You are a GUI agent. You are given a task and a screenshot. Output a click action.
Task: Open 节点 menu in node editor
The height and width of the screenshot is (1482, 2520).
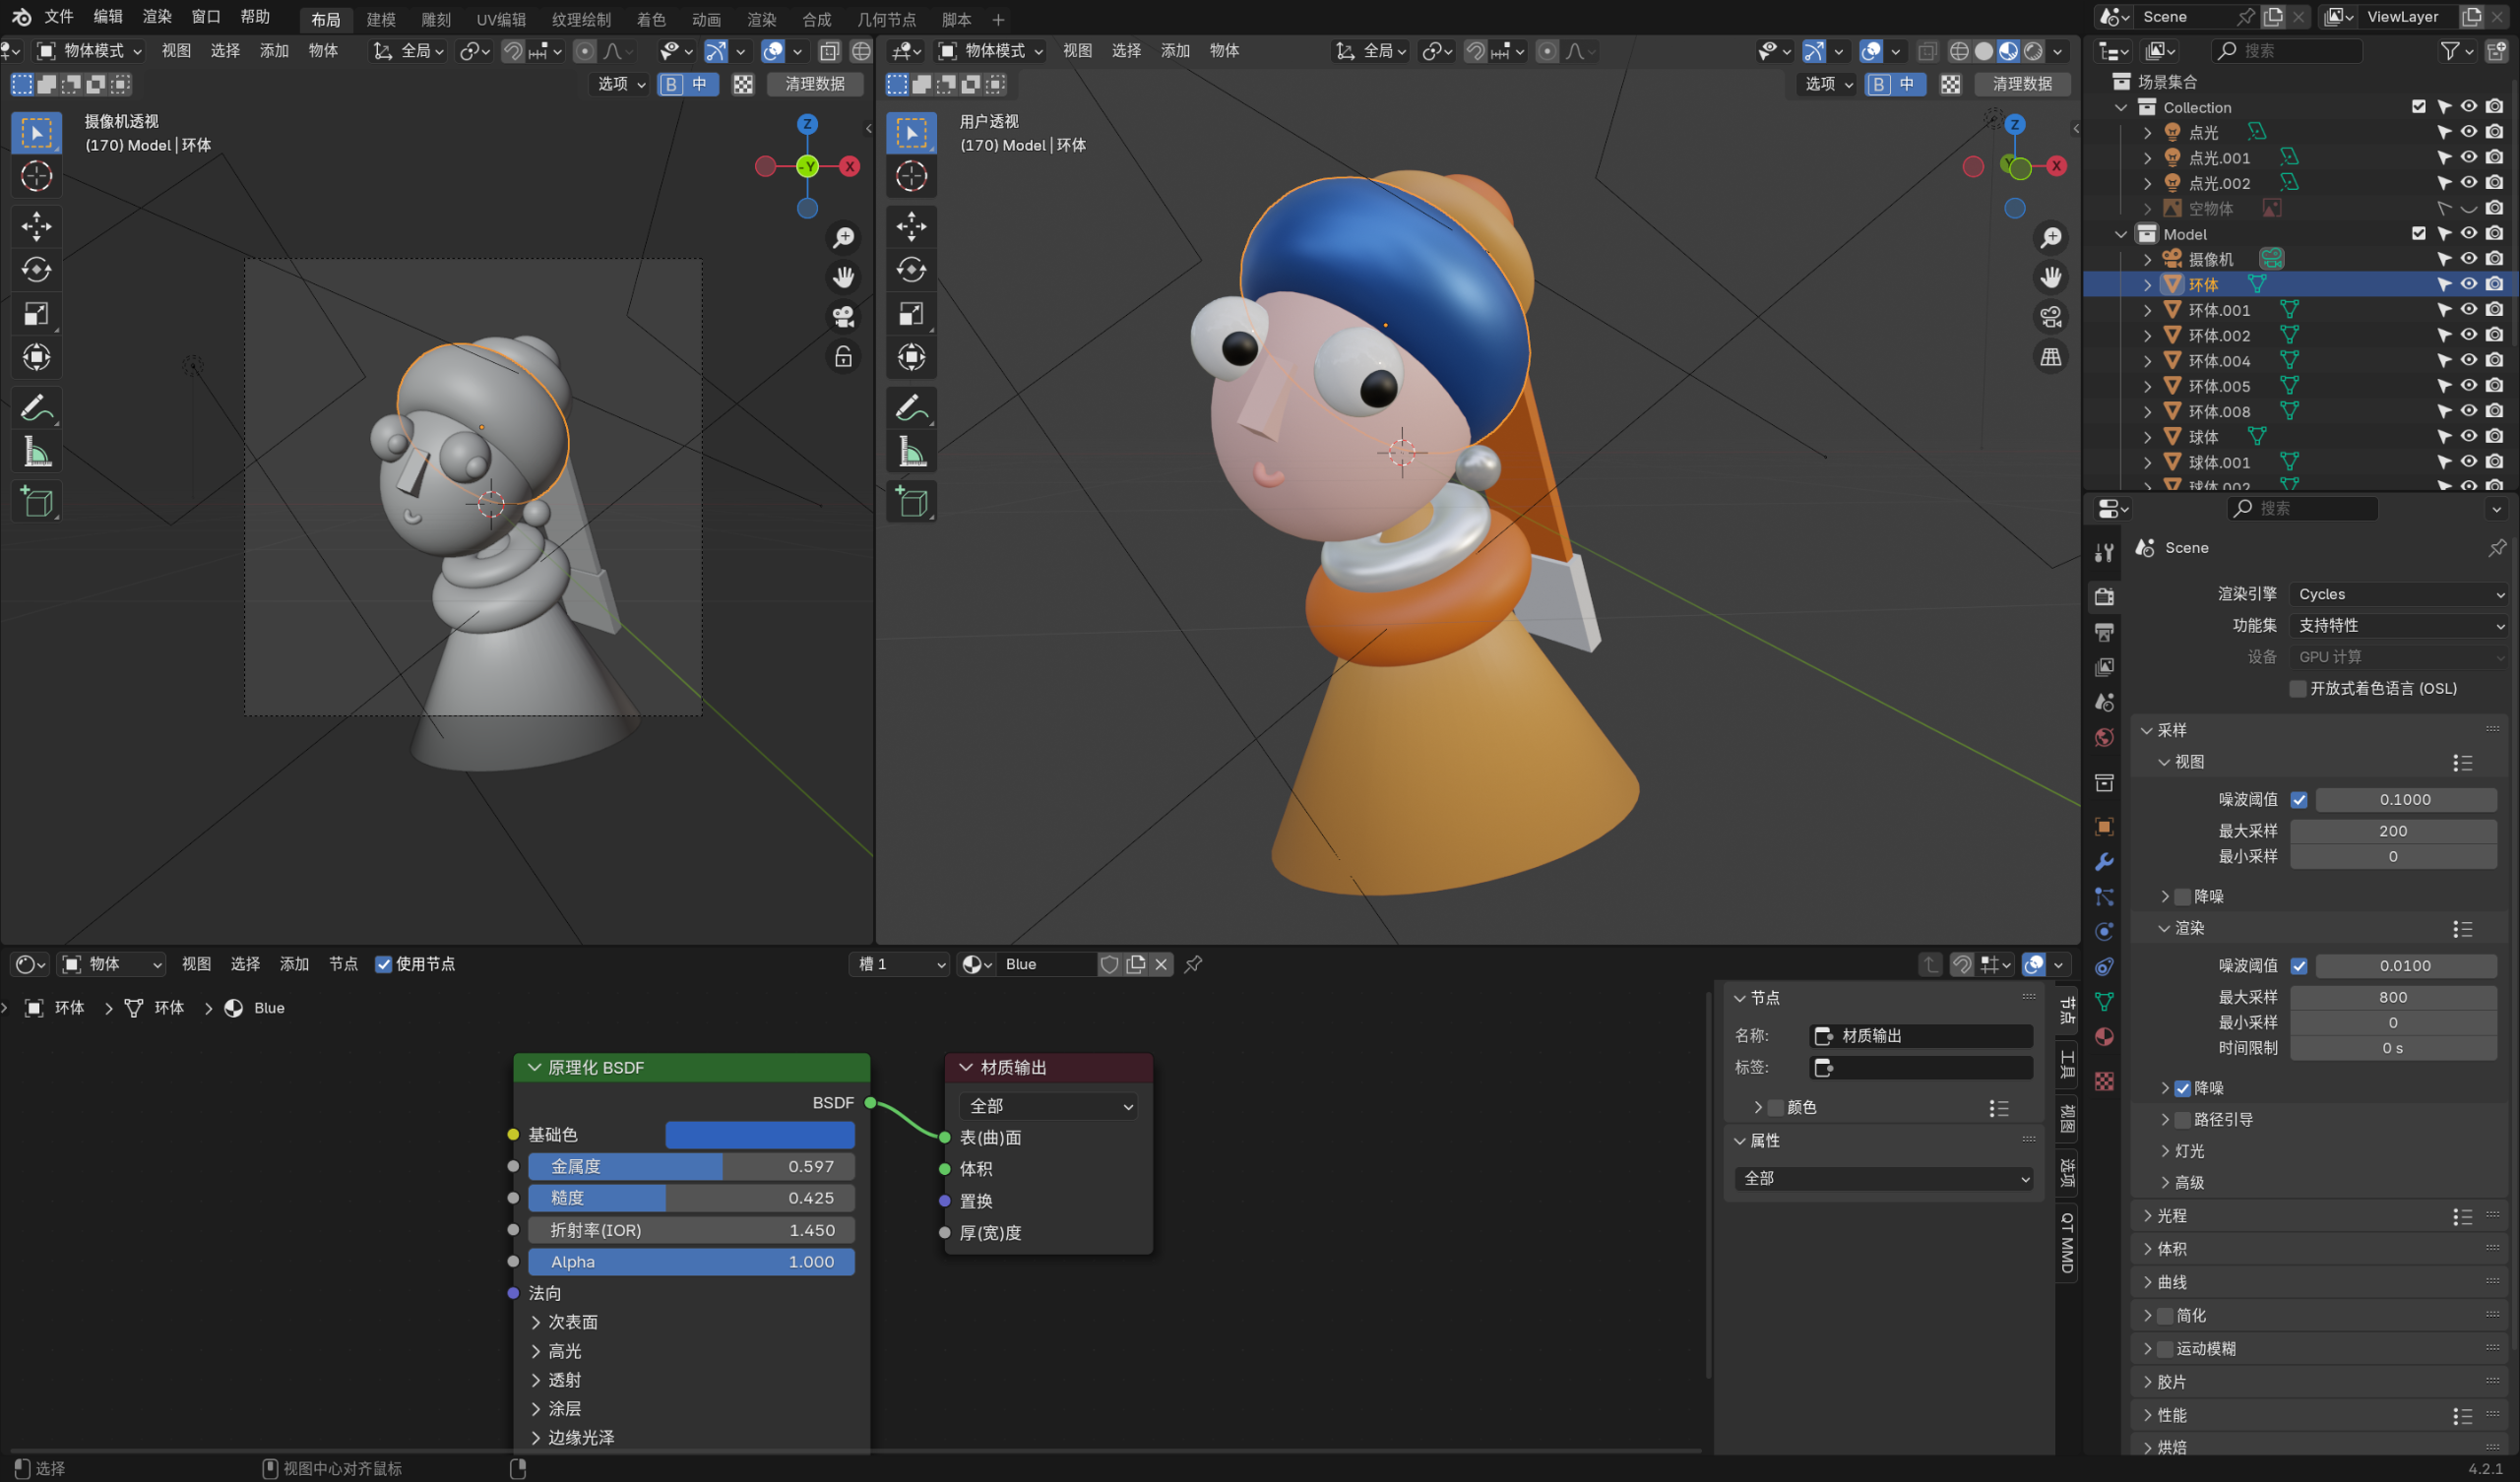(343, 964)
